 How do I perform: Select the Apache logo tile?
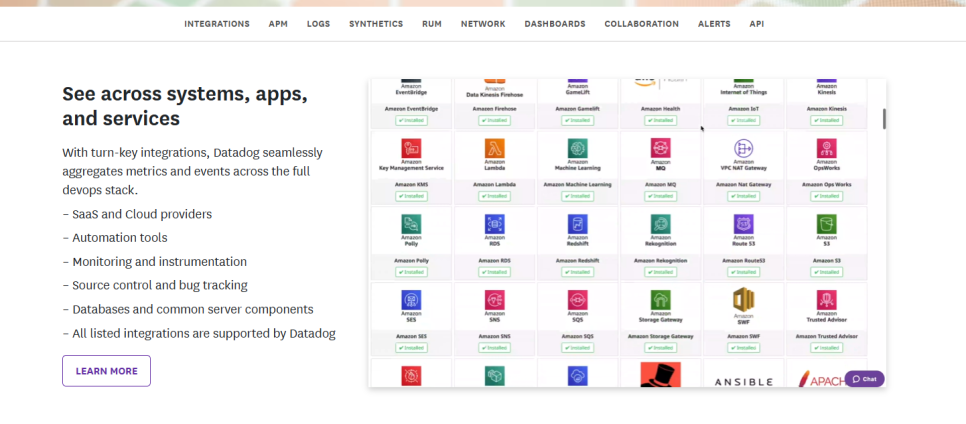[x=822, y=379]
